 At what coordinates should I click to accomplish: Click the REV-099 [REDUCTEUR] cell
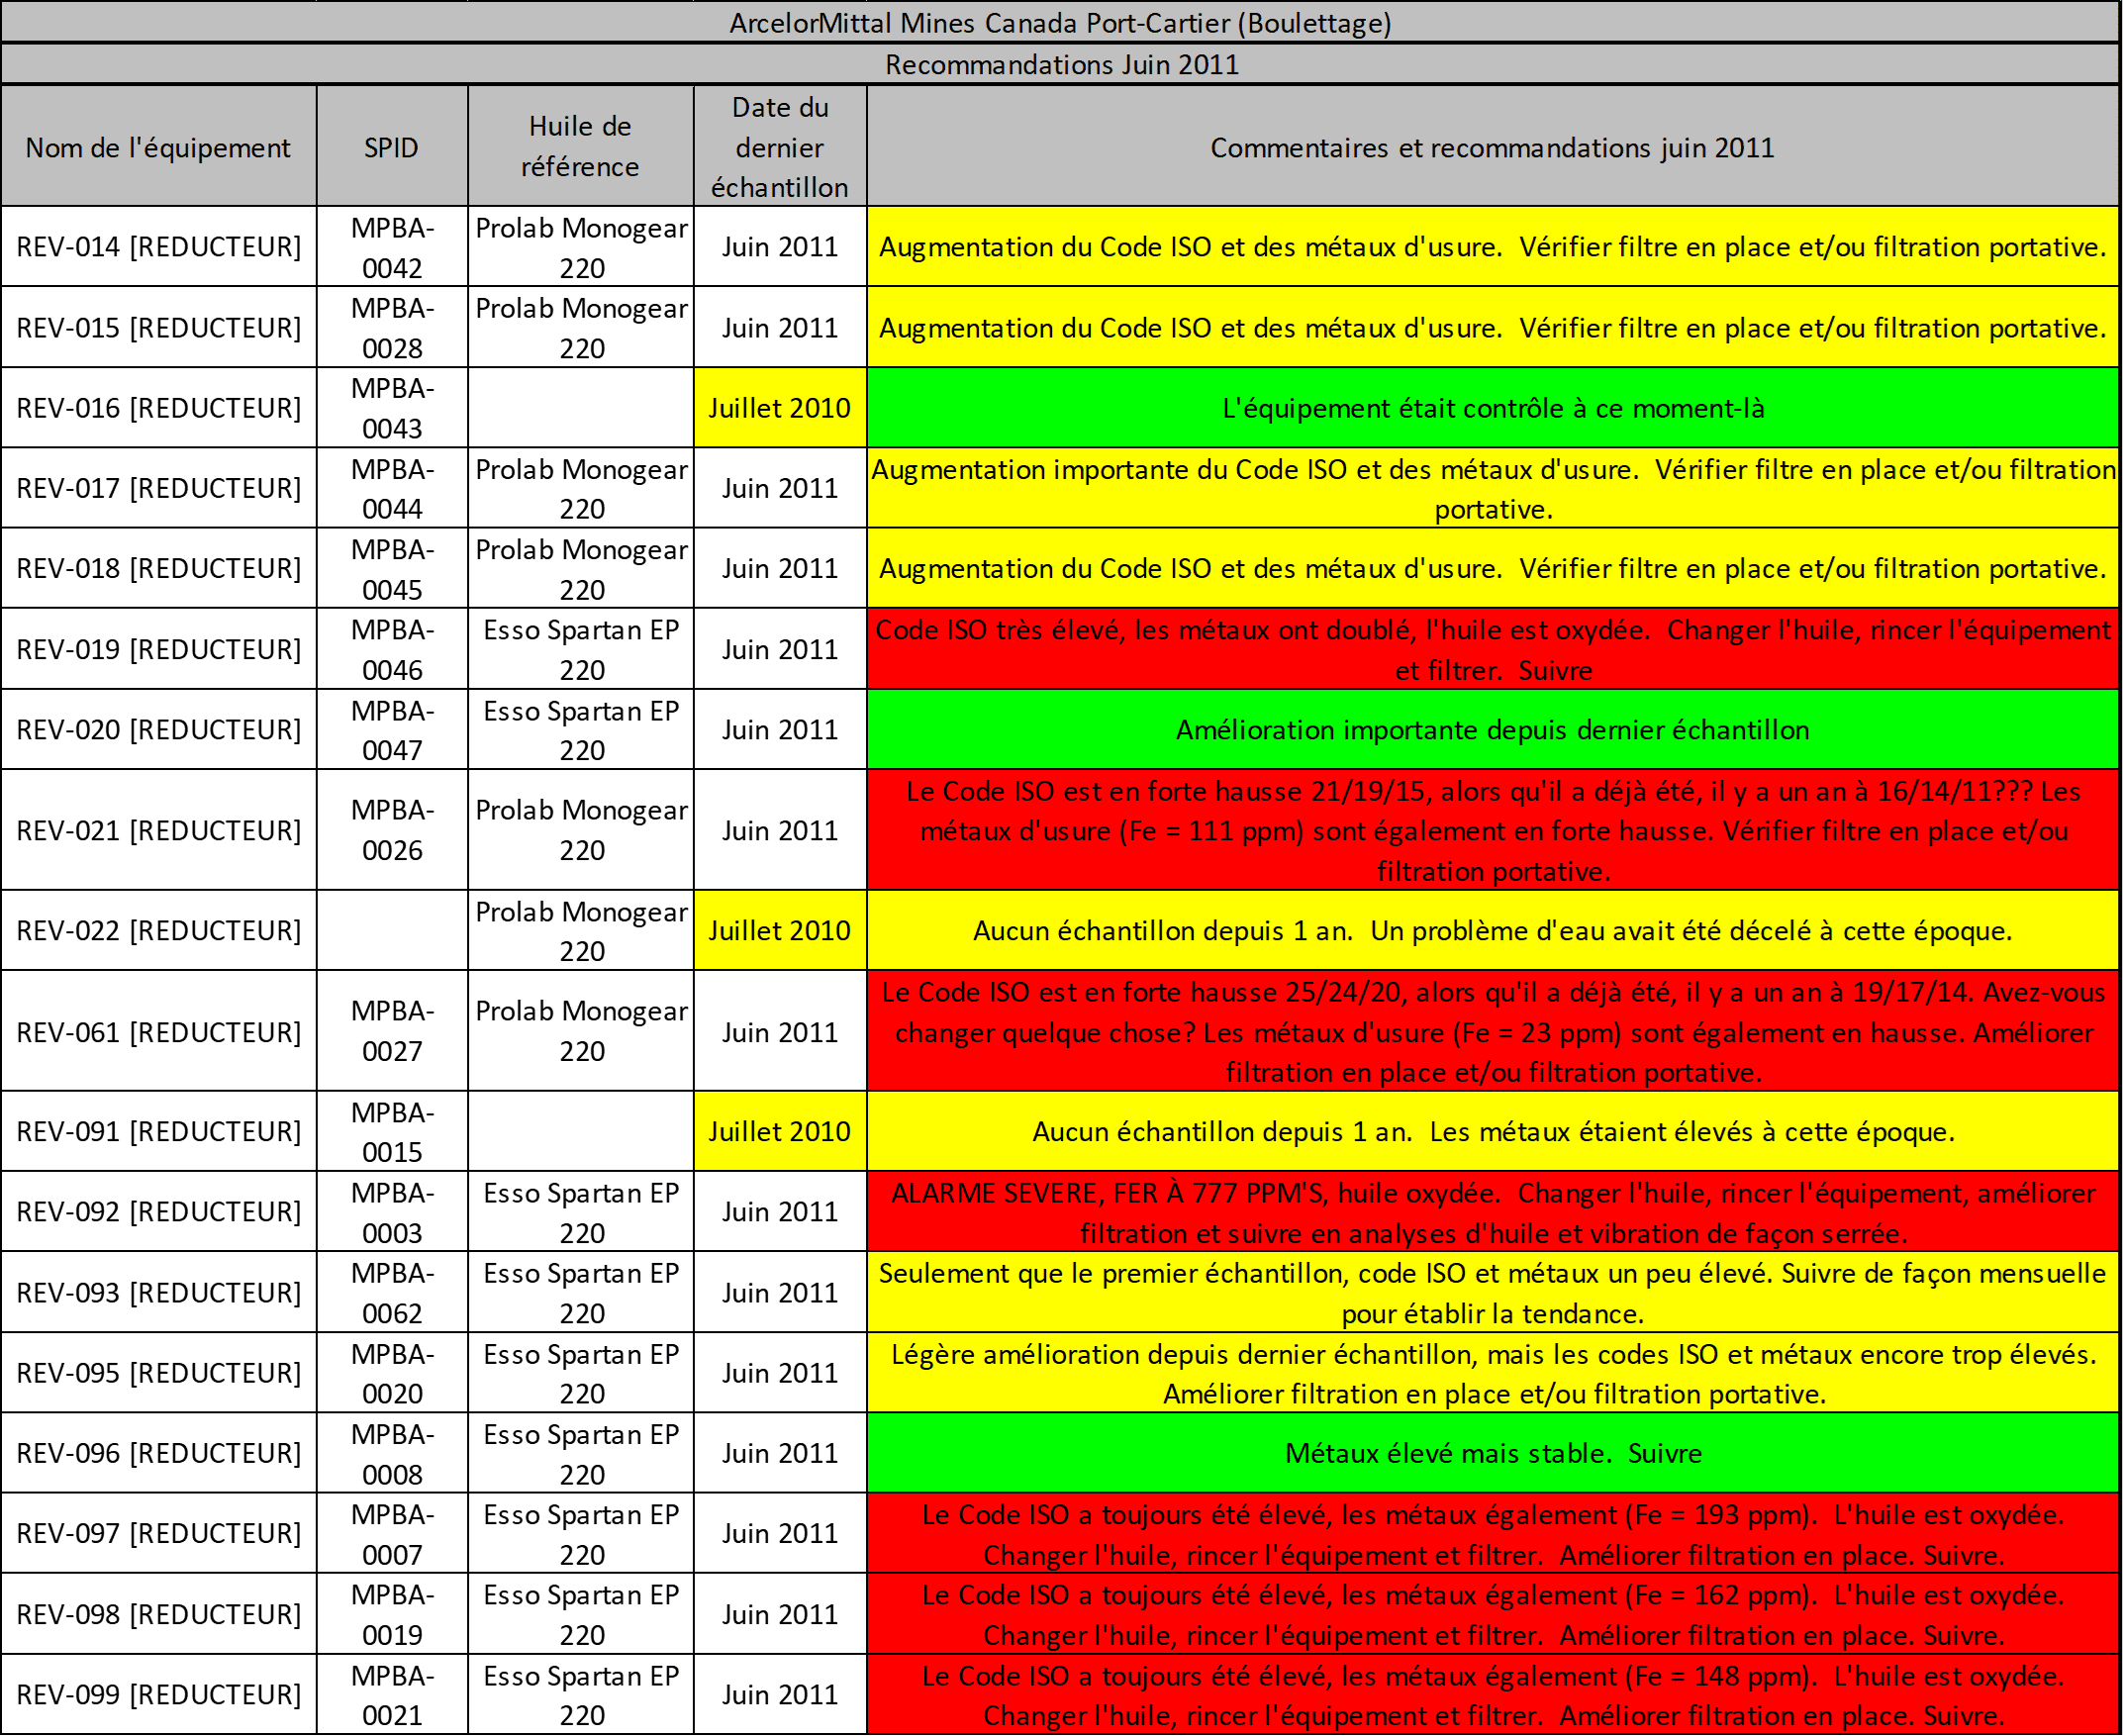159,1694
